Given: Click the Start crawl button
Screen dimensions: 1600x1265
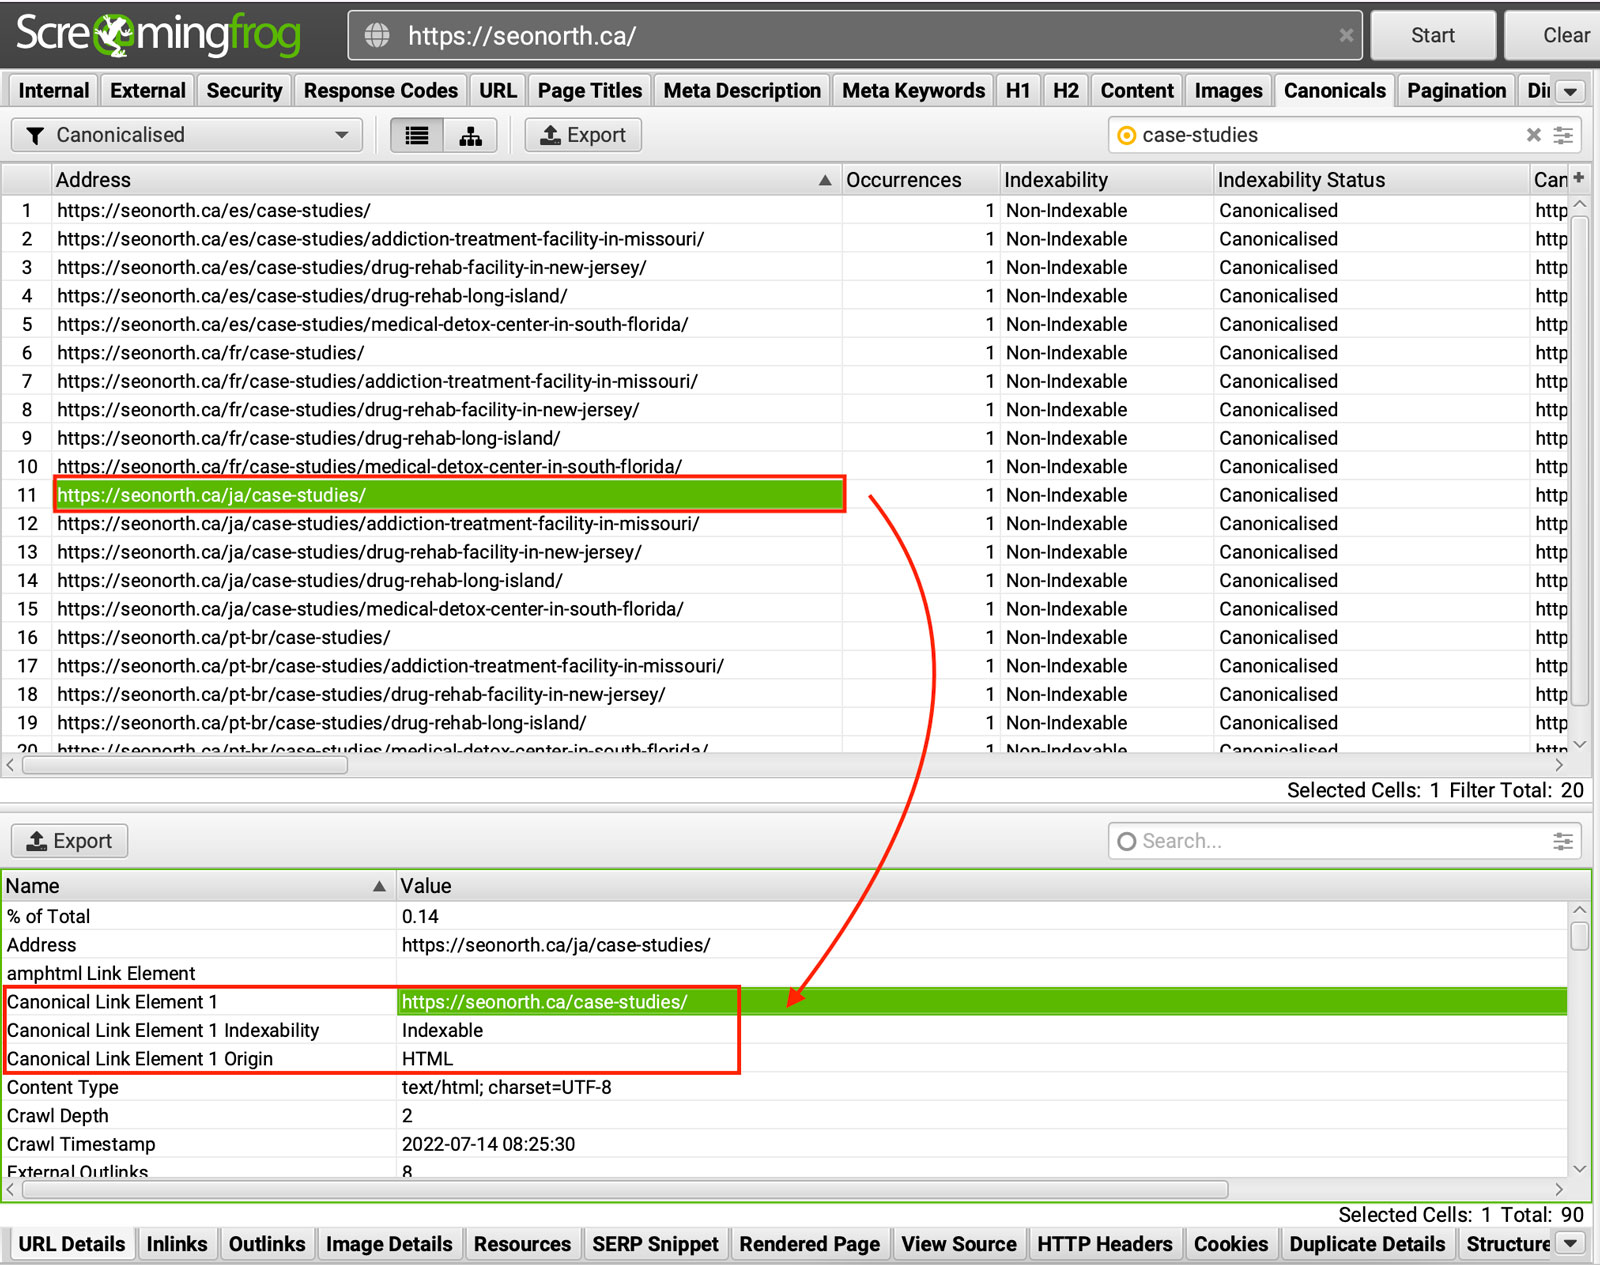Looking at the screenshot, I should click(x=1432, y=36).
